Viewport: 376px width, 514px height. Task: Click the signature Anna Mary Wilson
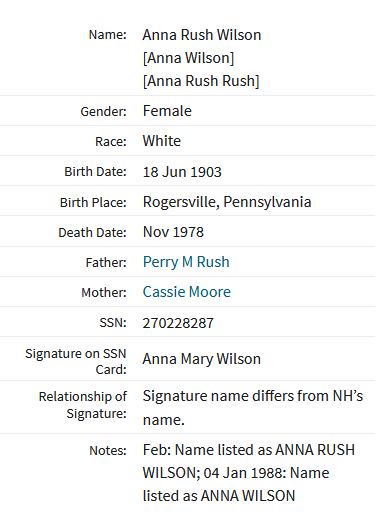[202, 359]
